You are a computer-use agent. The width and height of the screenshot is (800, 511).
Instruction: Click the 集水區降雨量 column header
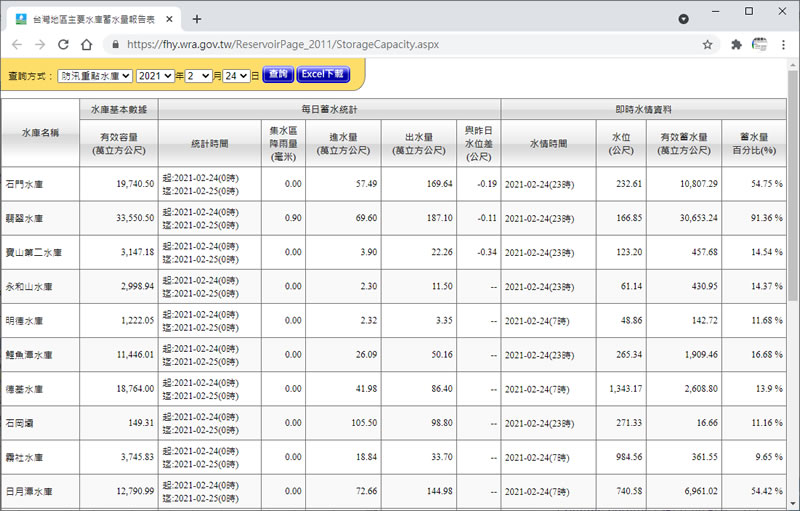pyautogui.click(x=284, y=144)
